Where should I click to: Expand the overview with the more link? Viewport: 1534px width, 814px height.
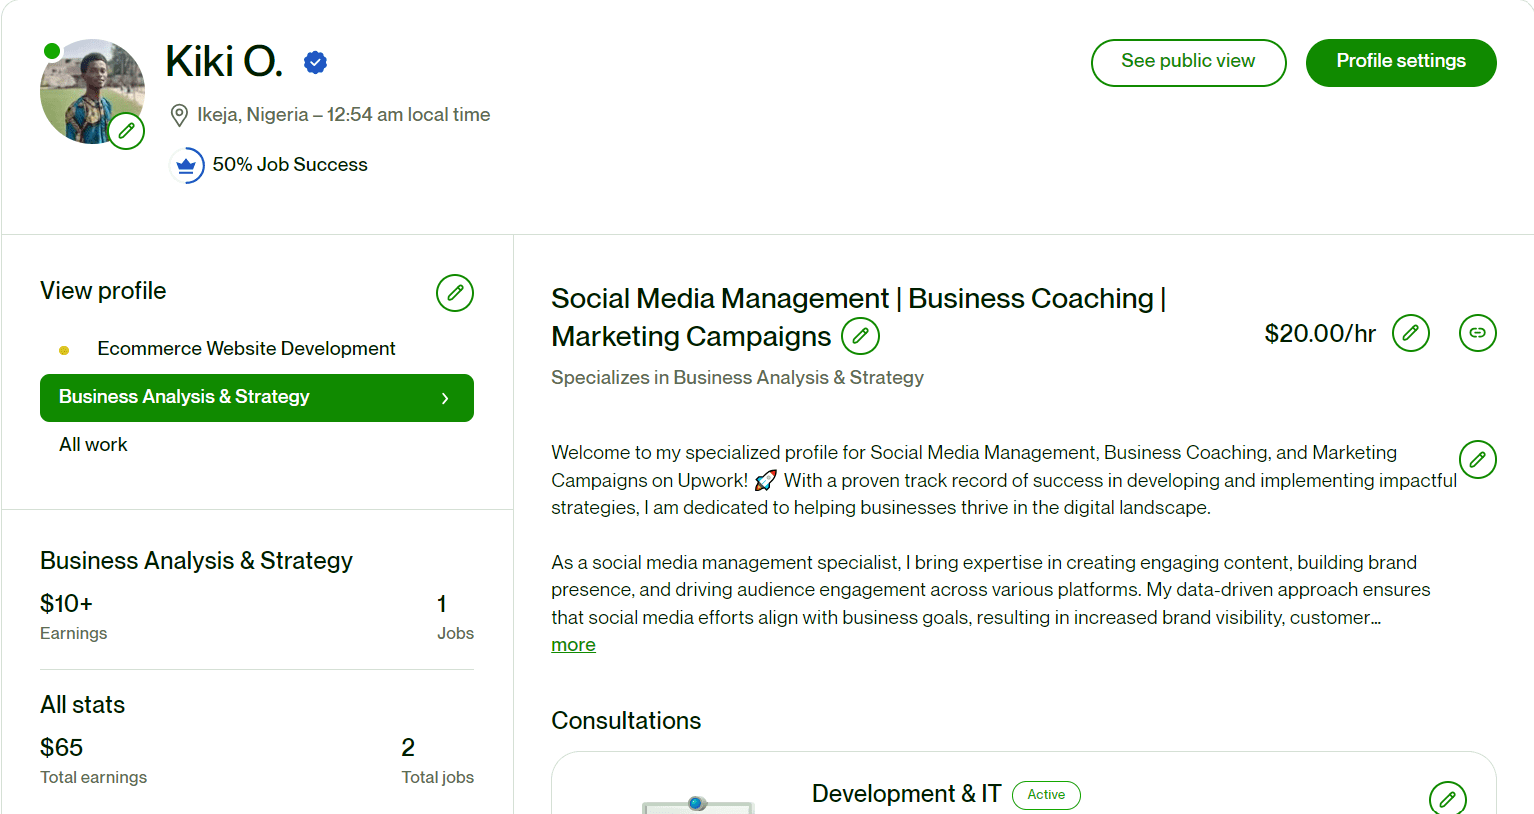coord(573,645)
